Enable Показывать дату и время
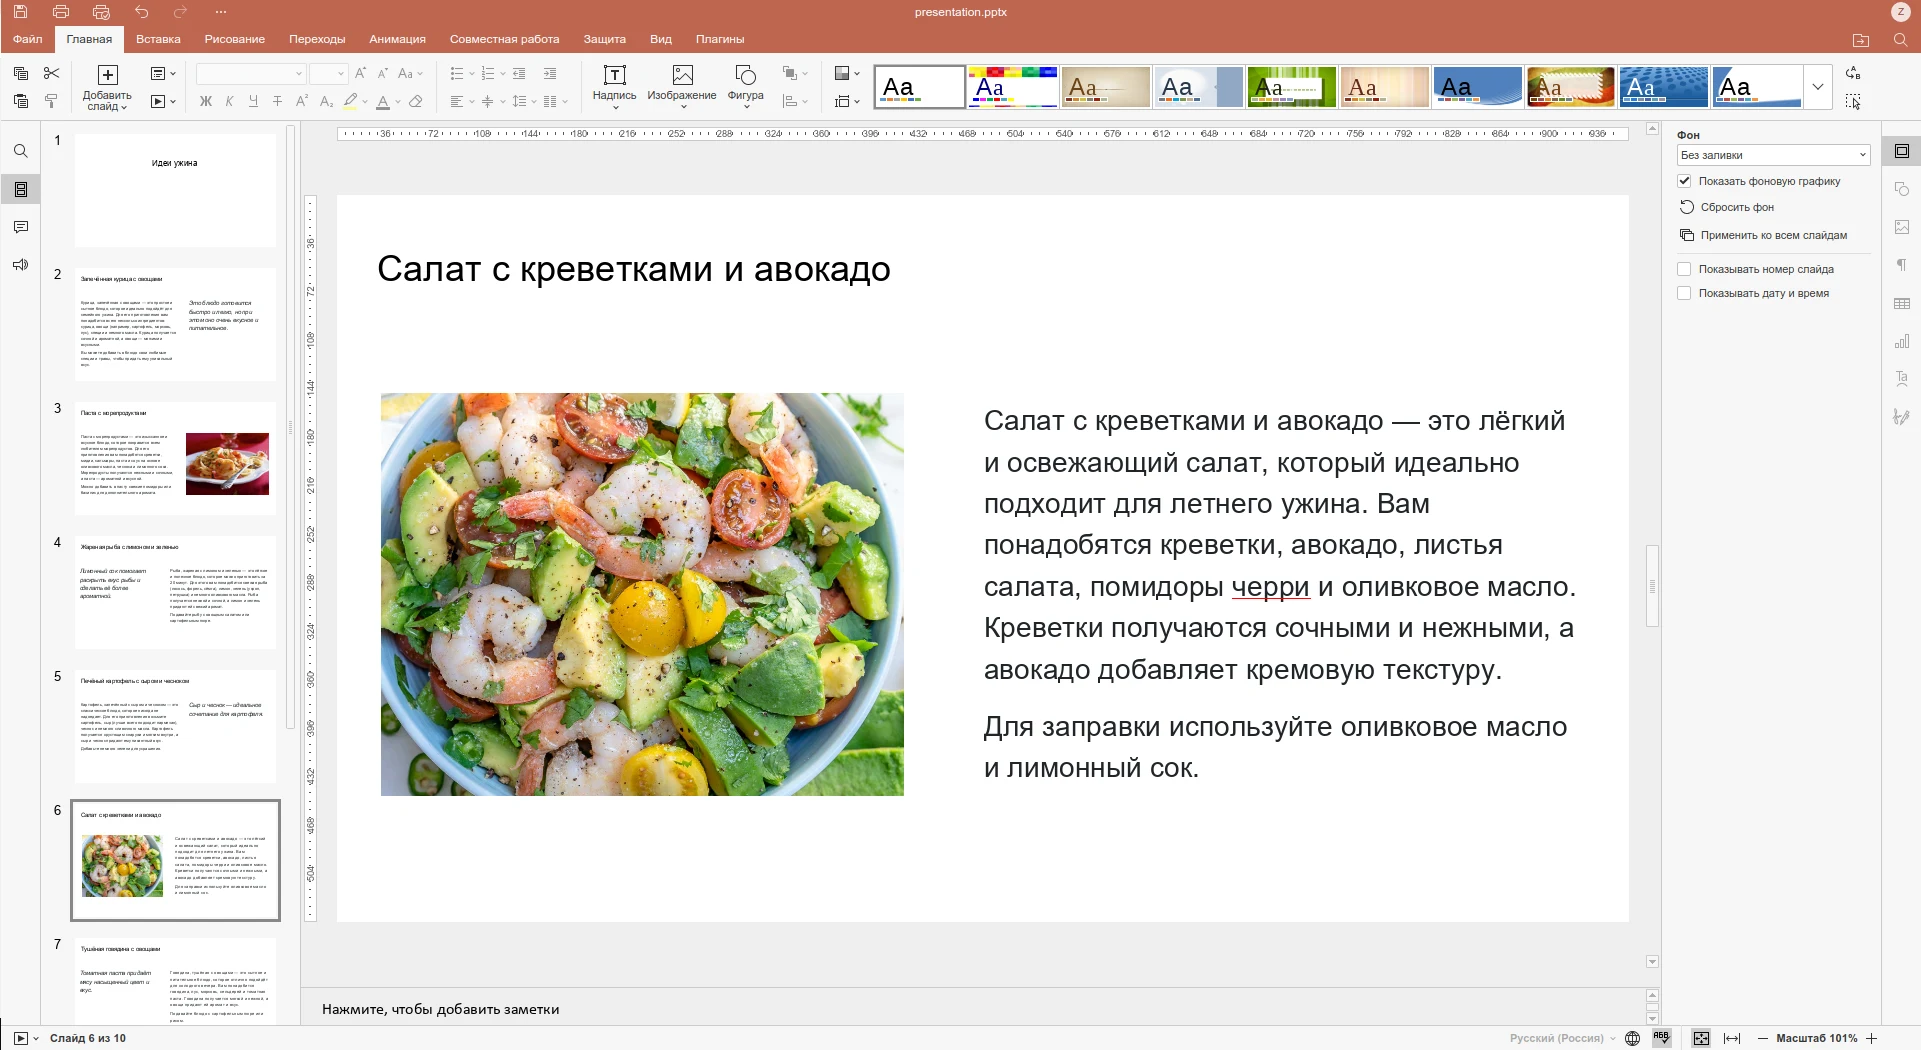1921x1050 pixels. point(1684,293)
